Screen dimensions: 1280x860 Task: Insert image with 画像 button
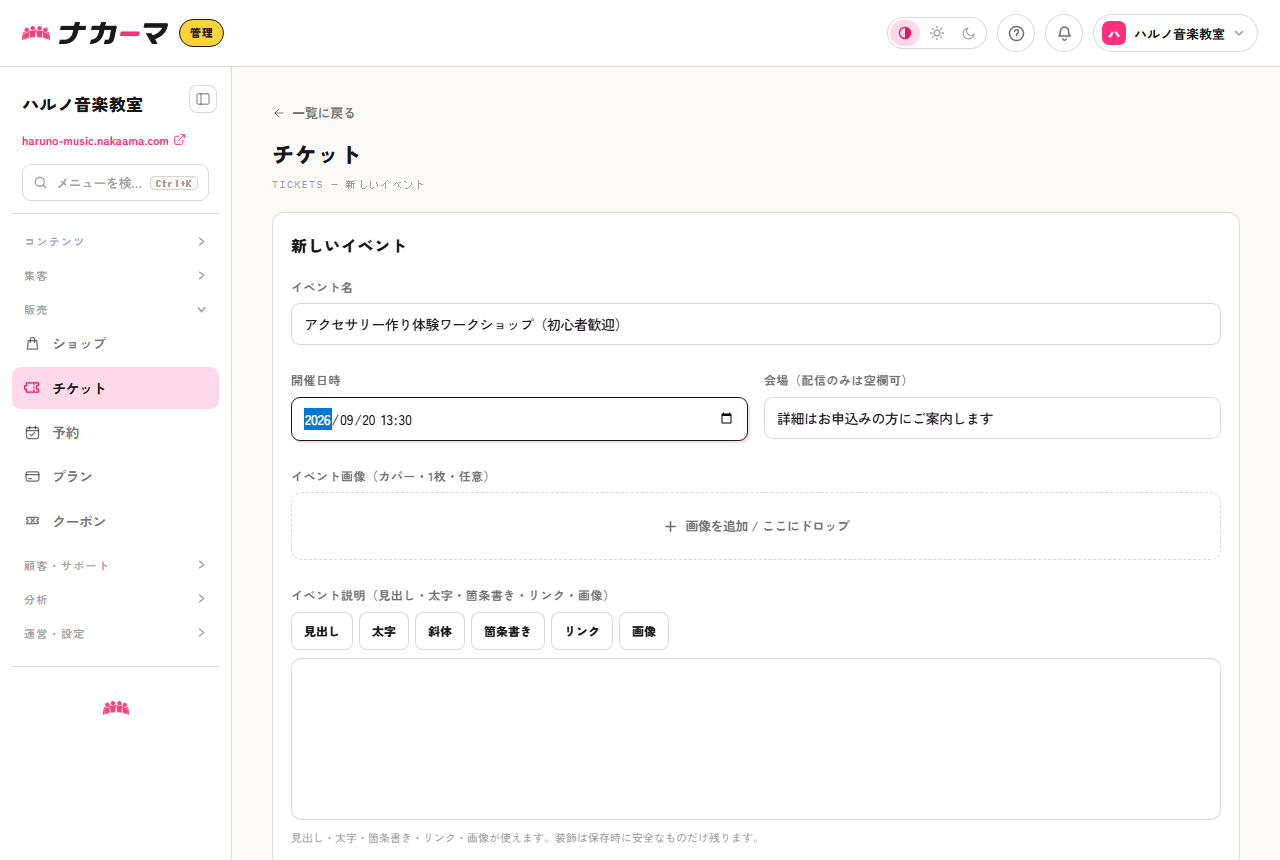[x=644, y=631]
